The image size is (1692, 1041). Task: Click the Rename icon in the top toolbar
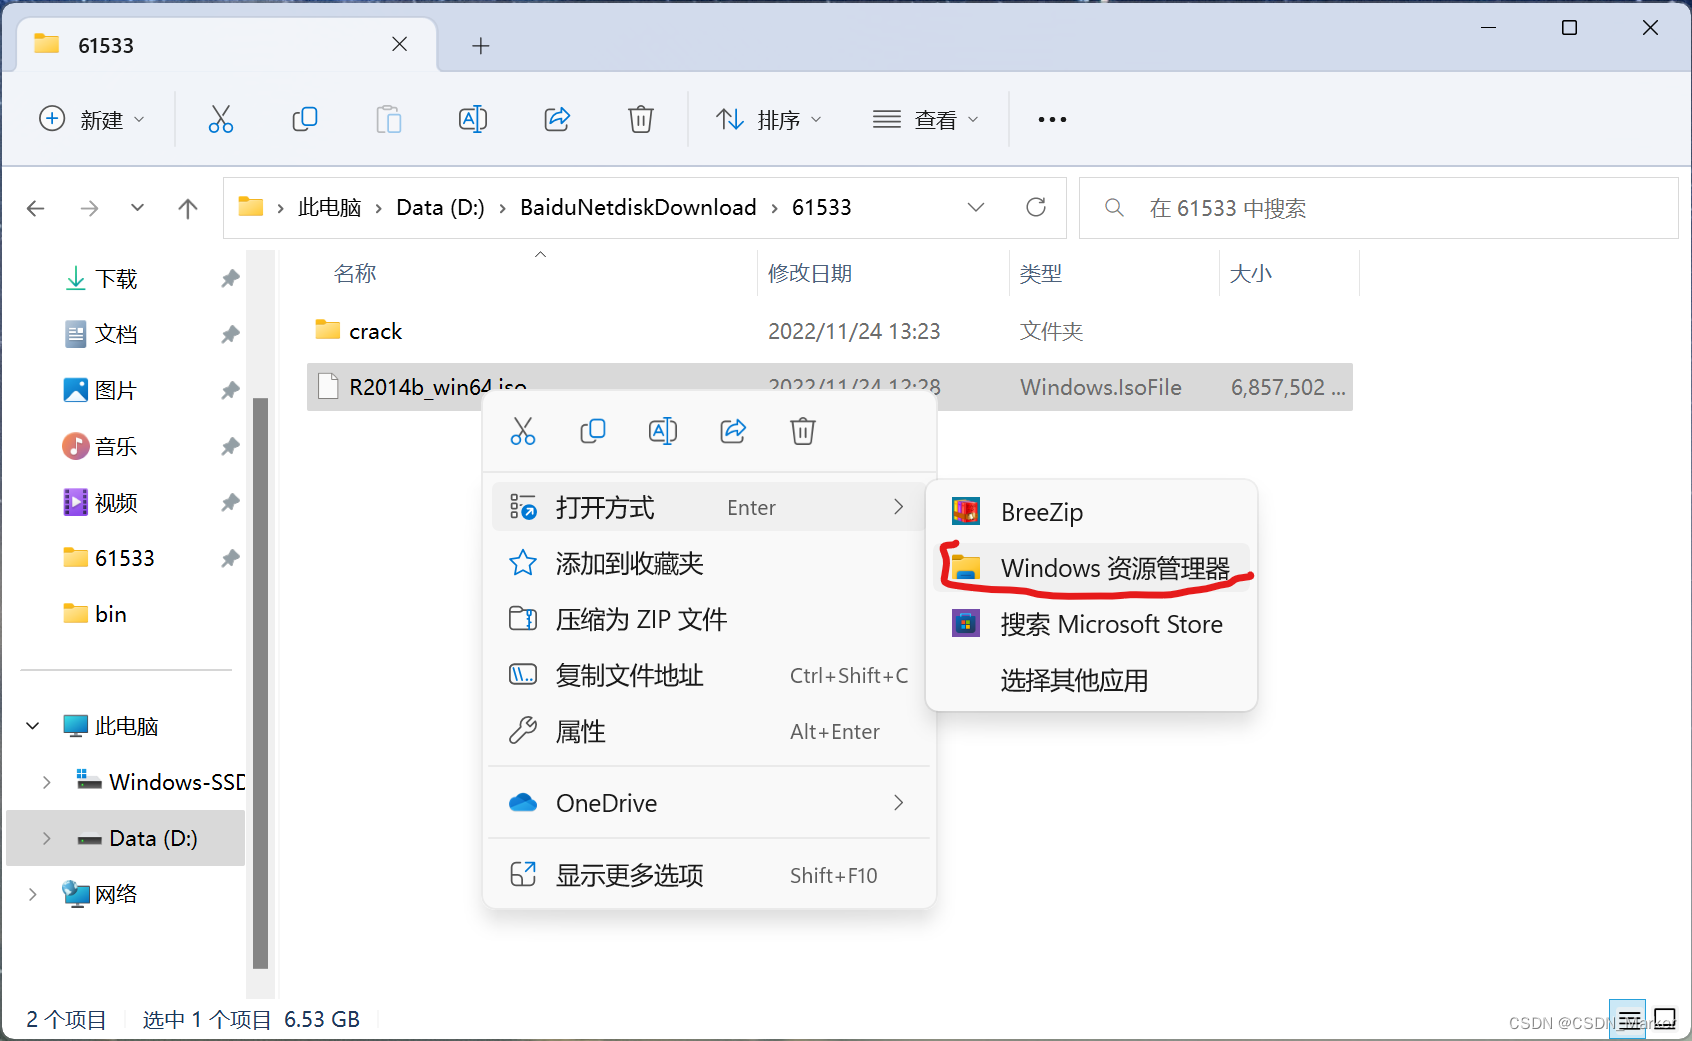point(473,119)
